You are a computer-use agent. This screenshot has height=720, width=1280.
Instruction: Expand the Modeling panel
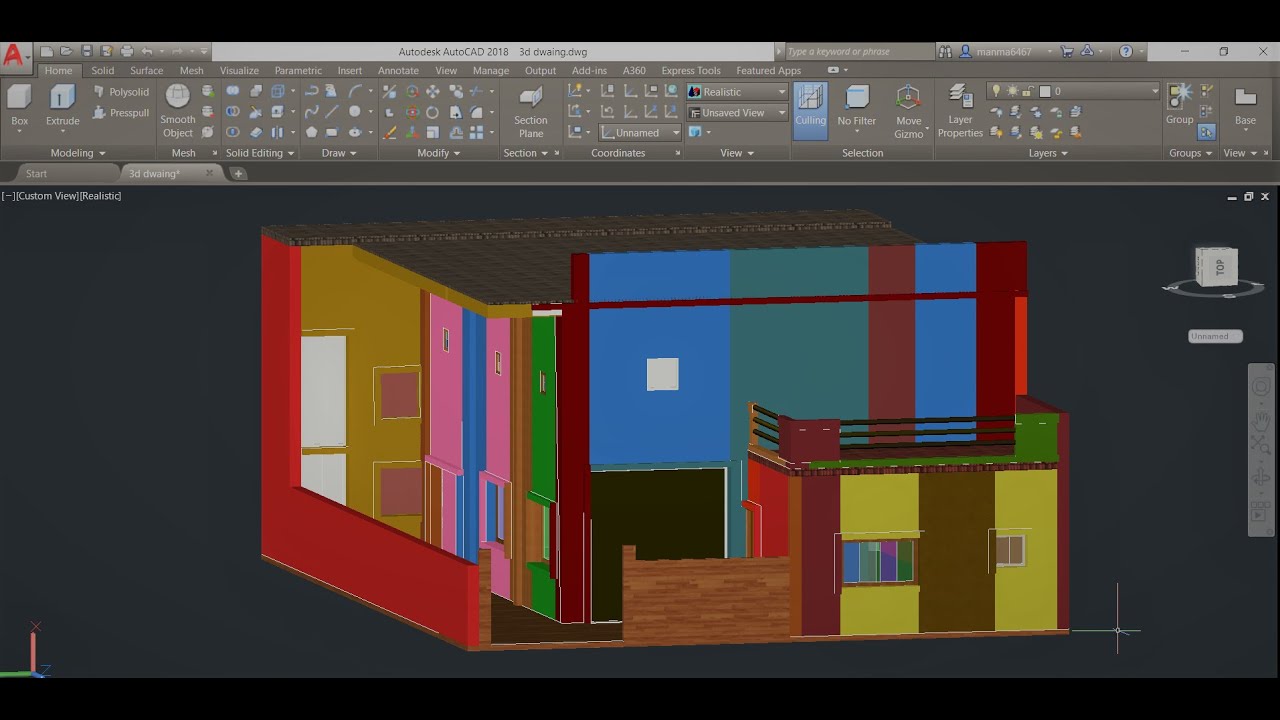coord(78,153)
